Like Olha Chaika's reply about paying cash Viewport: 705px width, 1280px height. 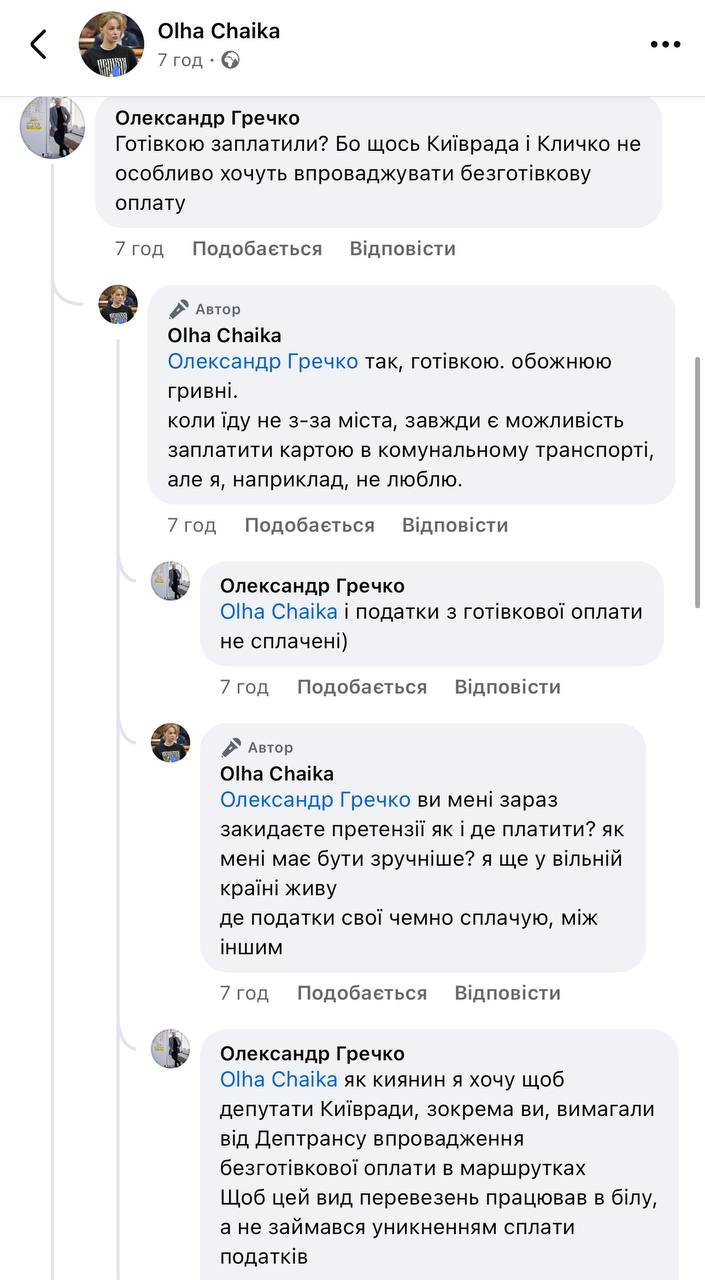pyautogui.click(x=309, y=525)
